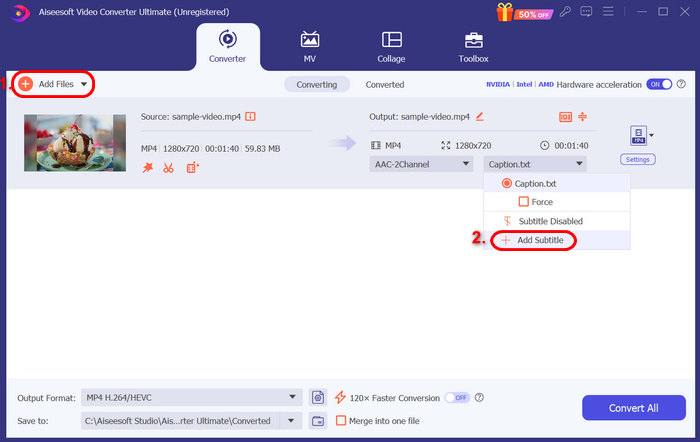Open the enhance video icon
Image resolution: width=700 pixels, height=442 pixels.
(x=192, y=168)
